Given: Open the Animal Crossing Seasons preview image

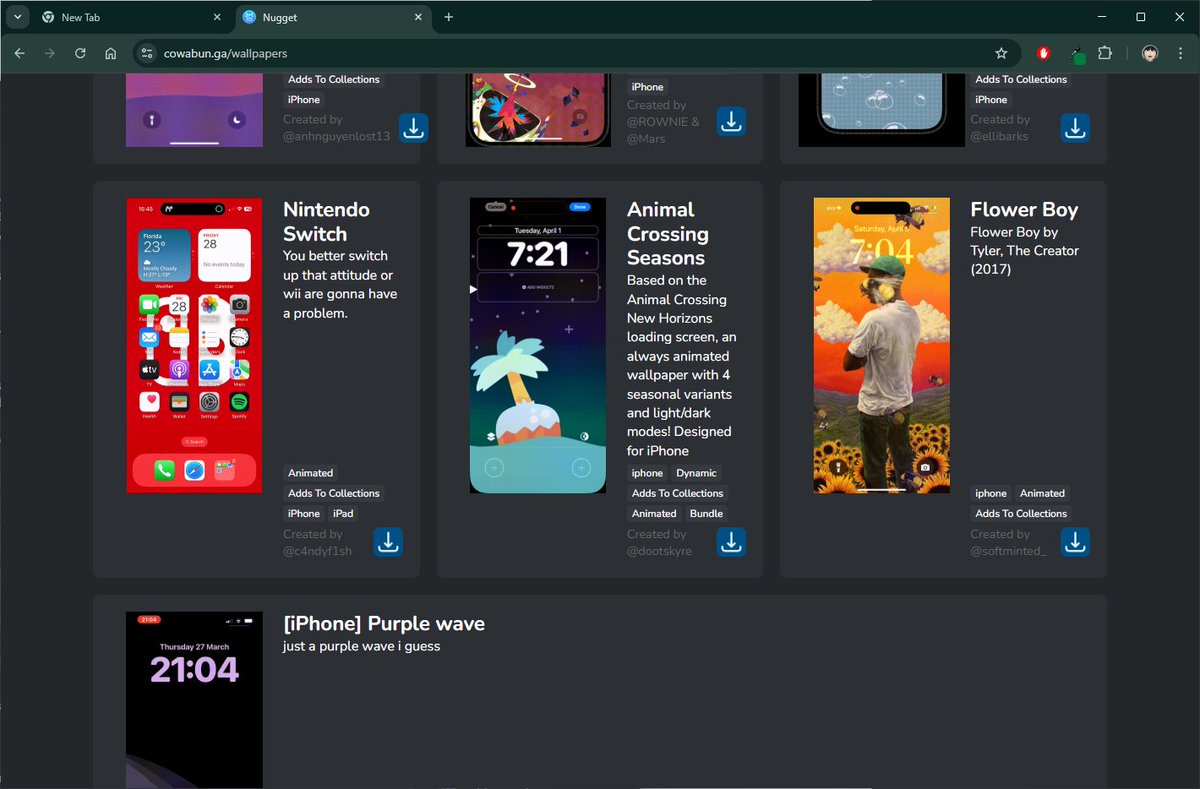Looking at the screenshot, I should 538,345.
